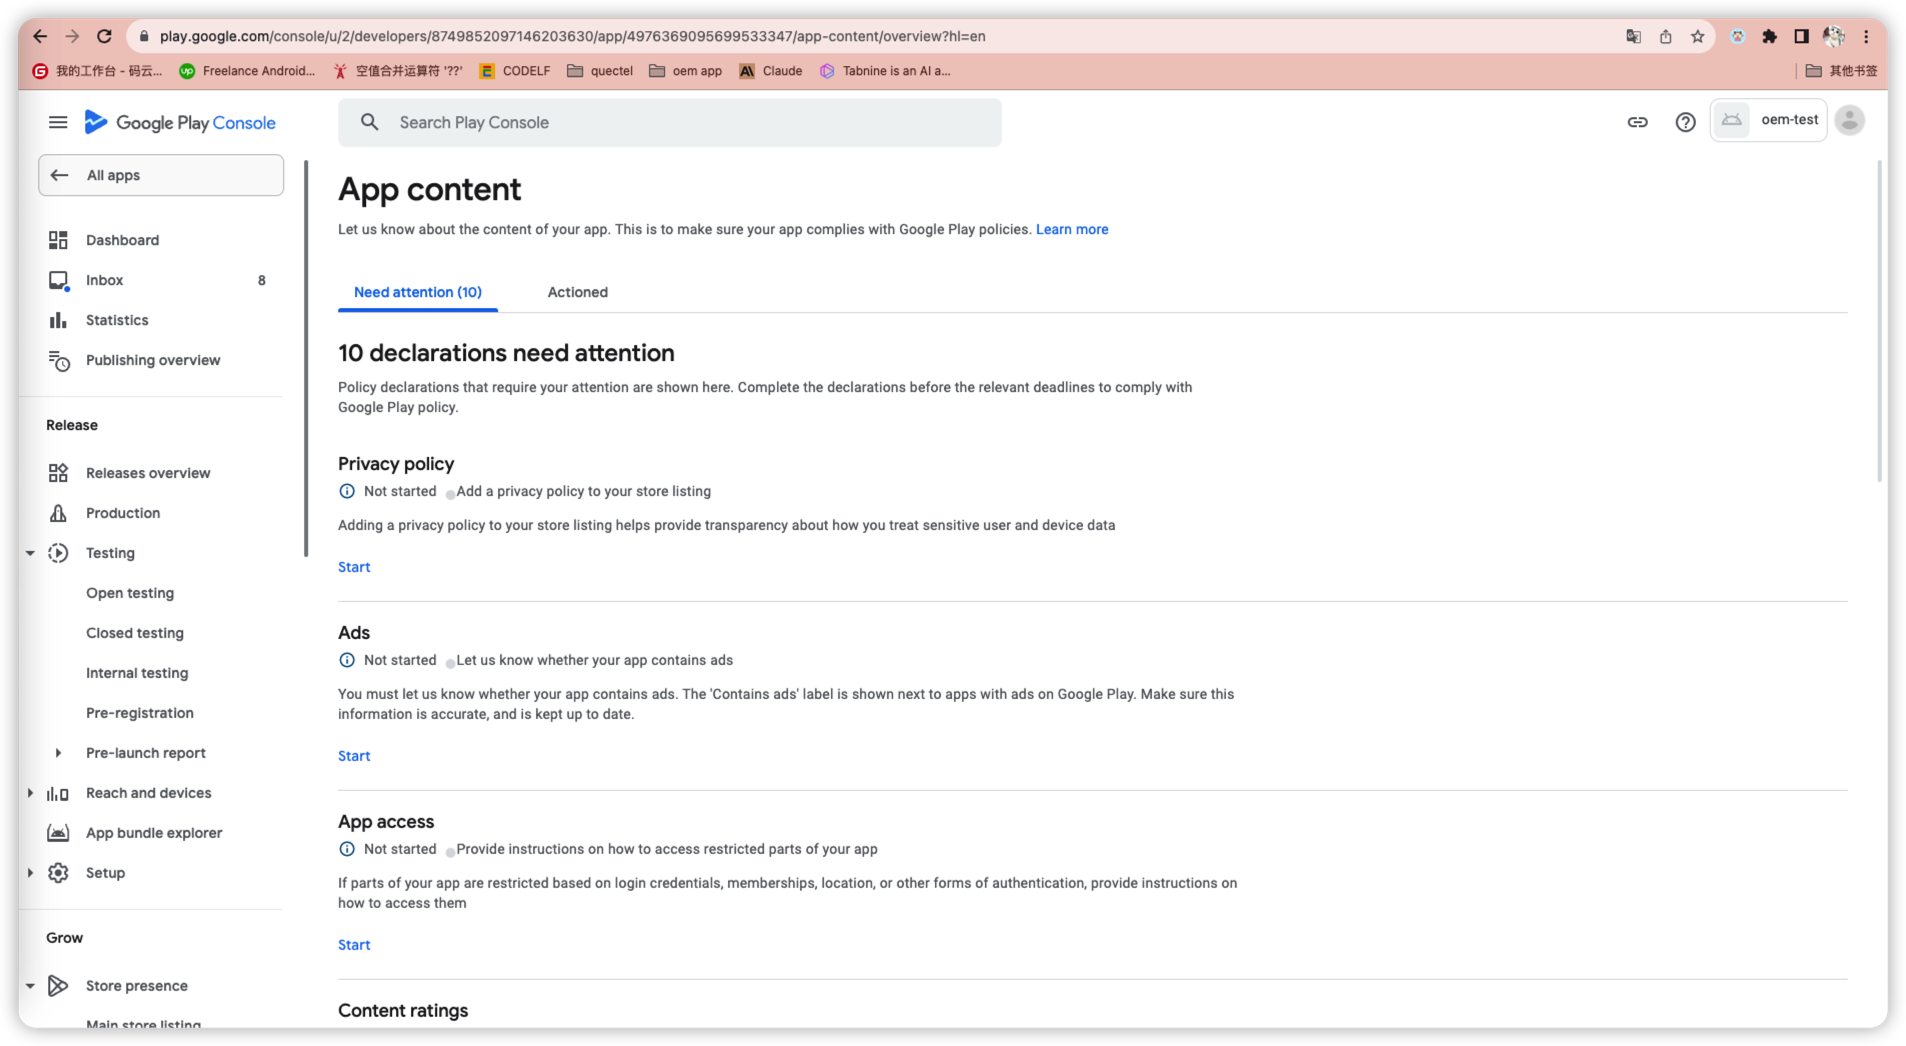Expand the Pre-launch report submenu
Screen dimensions: 1906x1046
(58, 753)
